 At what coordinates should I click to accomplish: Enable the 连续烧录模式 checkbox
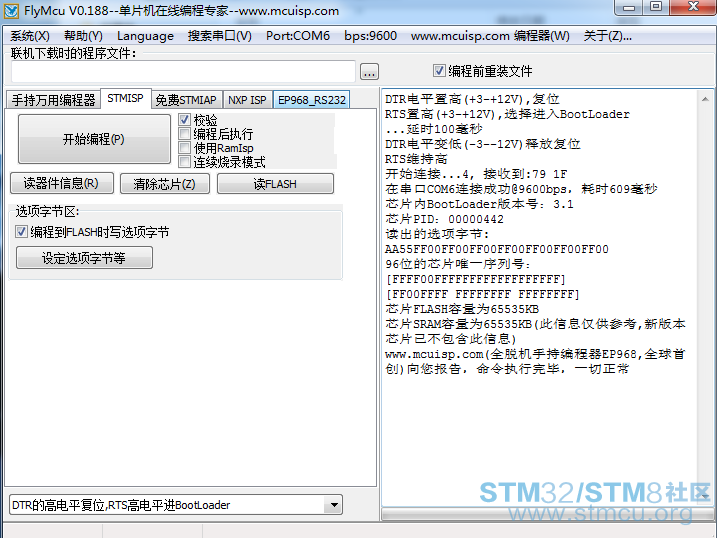184,162
